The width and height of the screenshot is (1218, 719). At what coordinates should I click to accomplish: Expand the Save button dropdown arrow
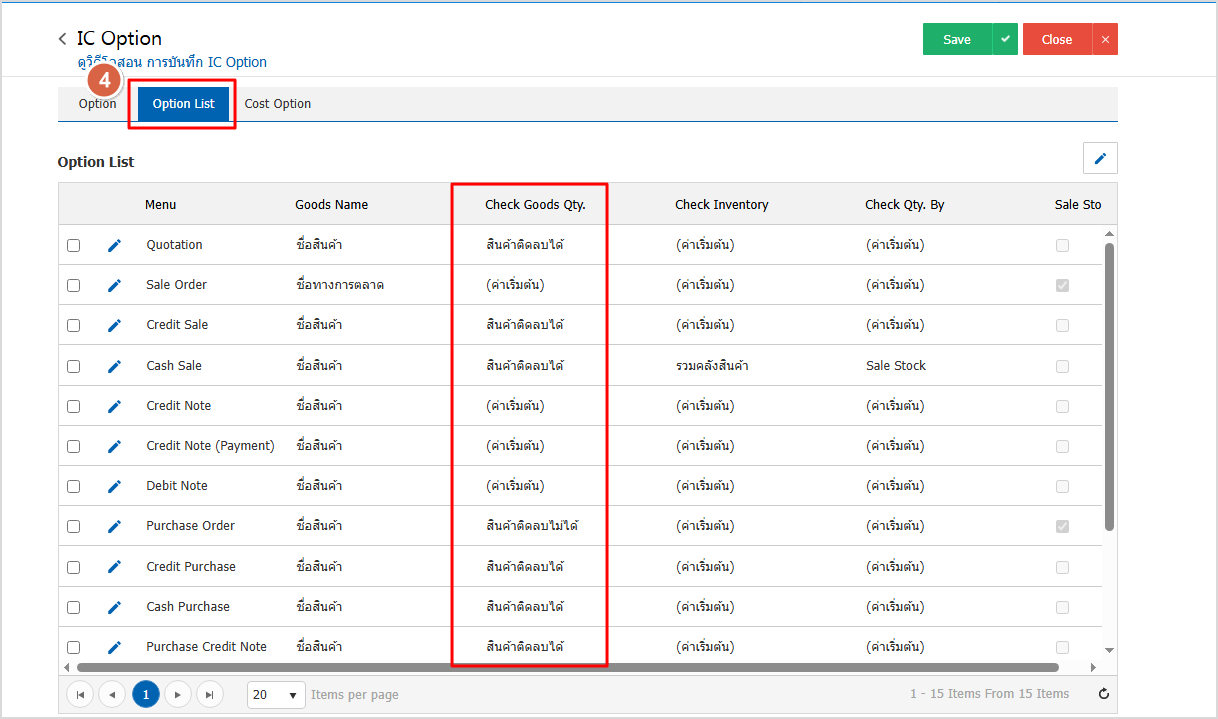click(1005, 39)
